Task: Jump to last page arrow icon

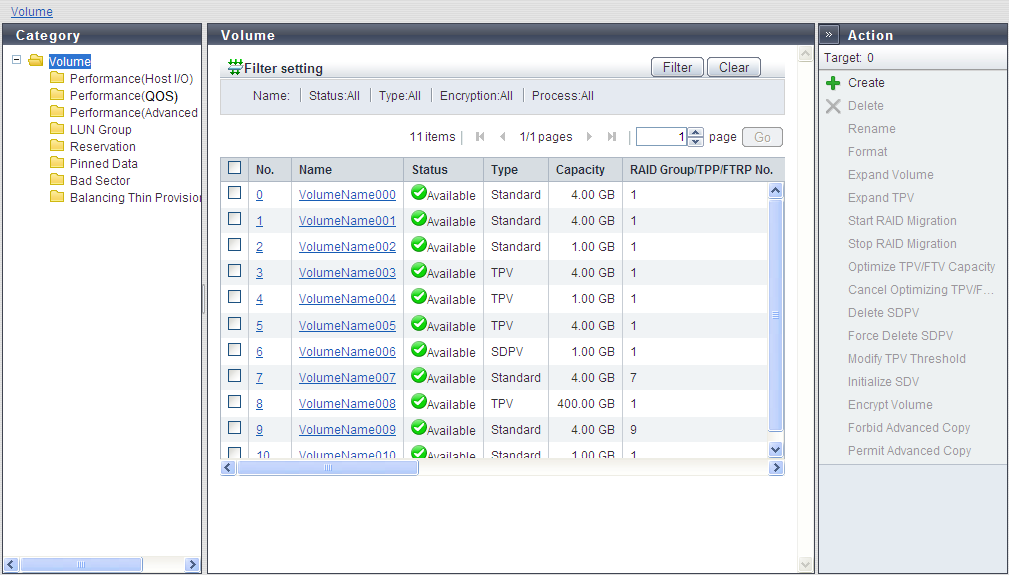Action: pos(612,137)
